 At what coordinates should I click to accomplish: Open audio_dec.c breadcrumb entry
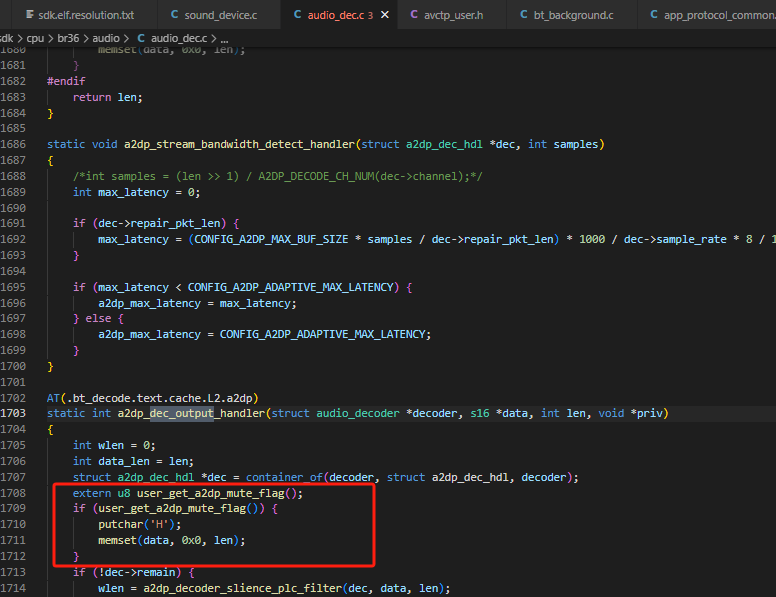pos(179,38)
